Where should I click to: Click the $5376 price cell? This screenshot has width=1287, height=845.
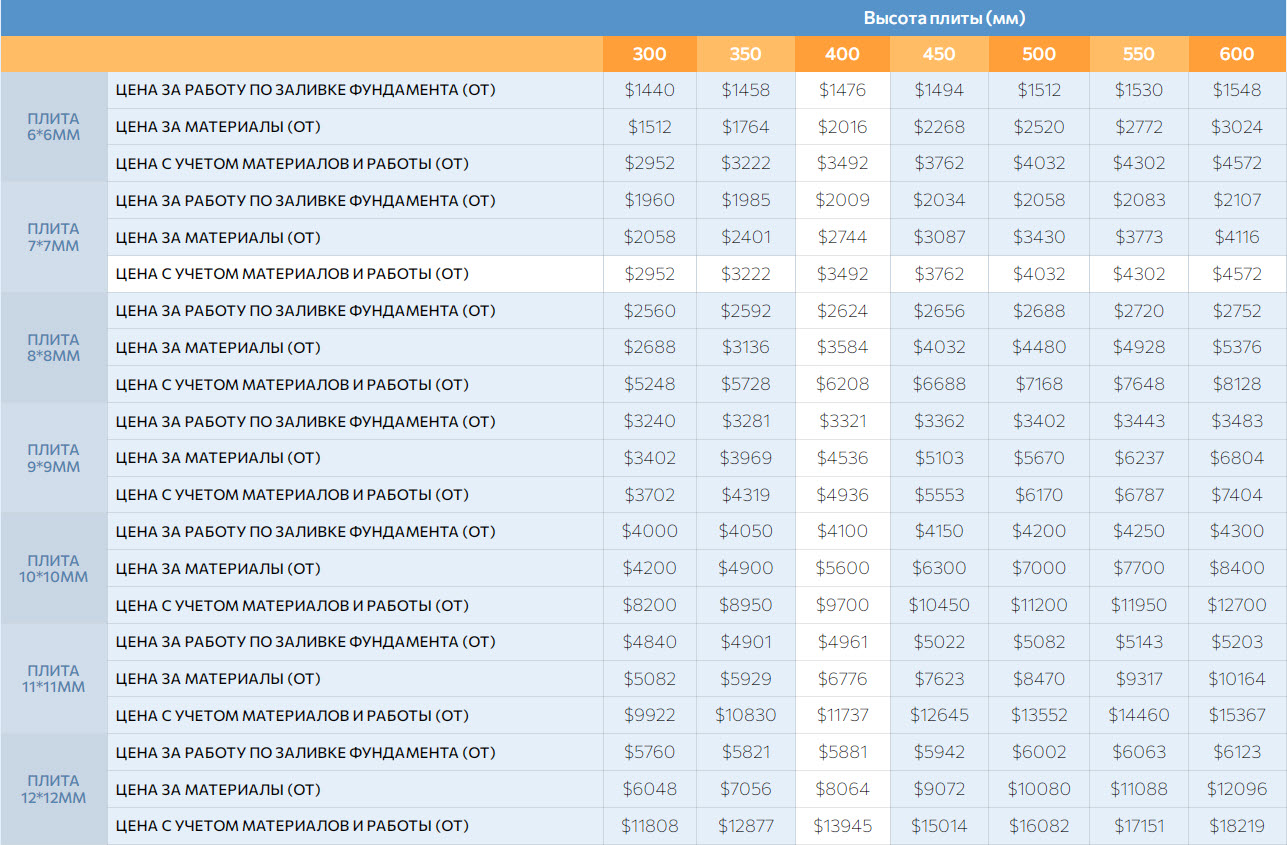coord(1237,348)
